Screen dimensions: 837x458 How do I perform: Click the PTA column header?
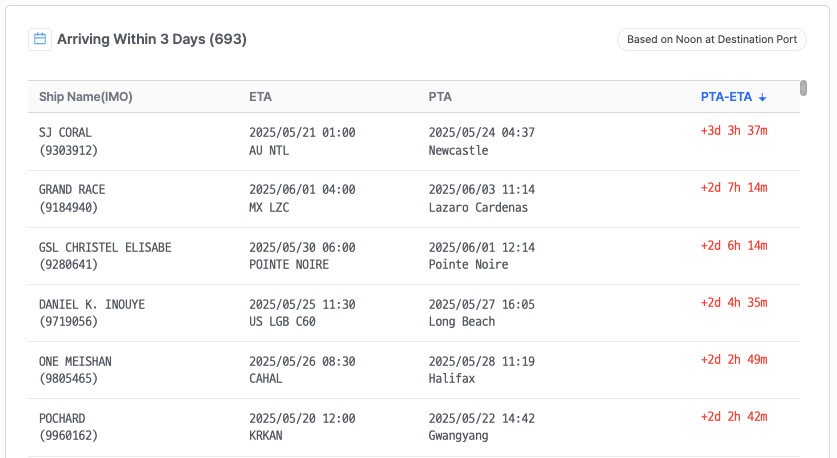[440, 97]
